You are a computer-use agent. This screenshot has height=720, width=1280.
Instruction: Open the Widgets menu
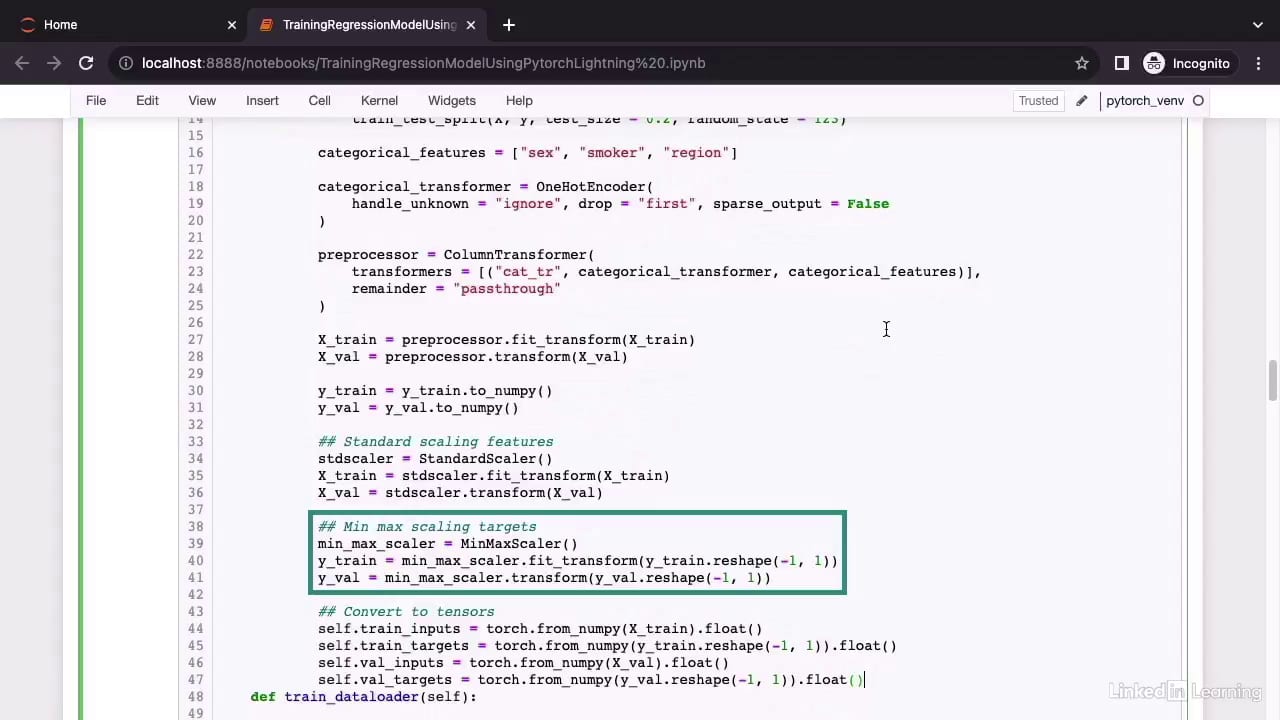click(451, 100)
